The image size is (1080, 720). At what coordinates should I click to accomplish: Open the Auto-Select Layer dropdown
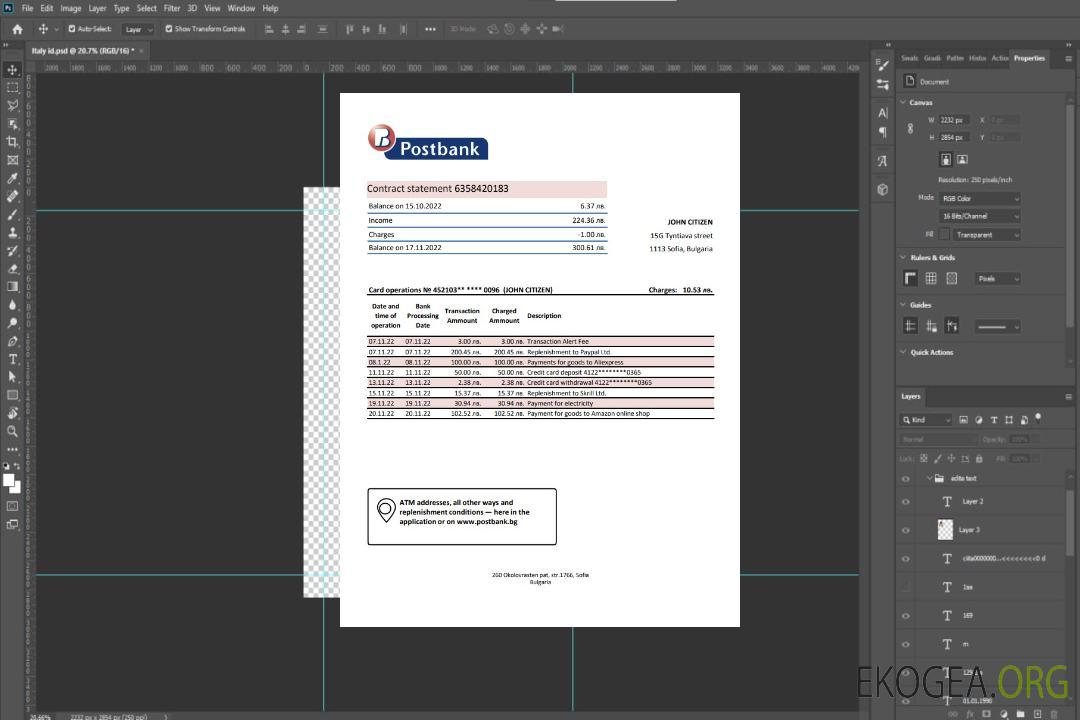coord(138,29)
